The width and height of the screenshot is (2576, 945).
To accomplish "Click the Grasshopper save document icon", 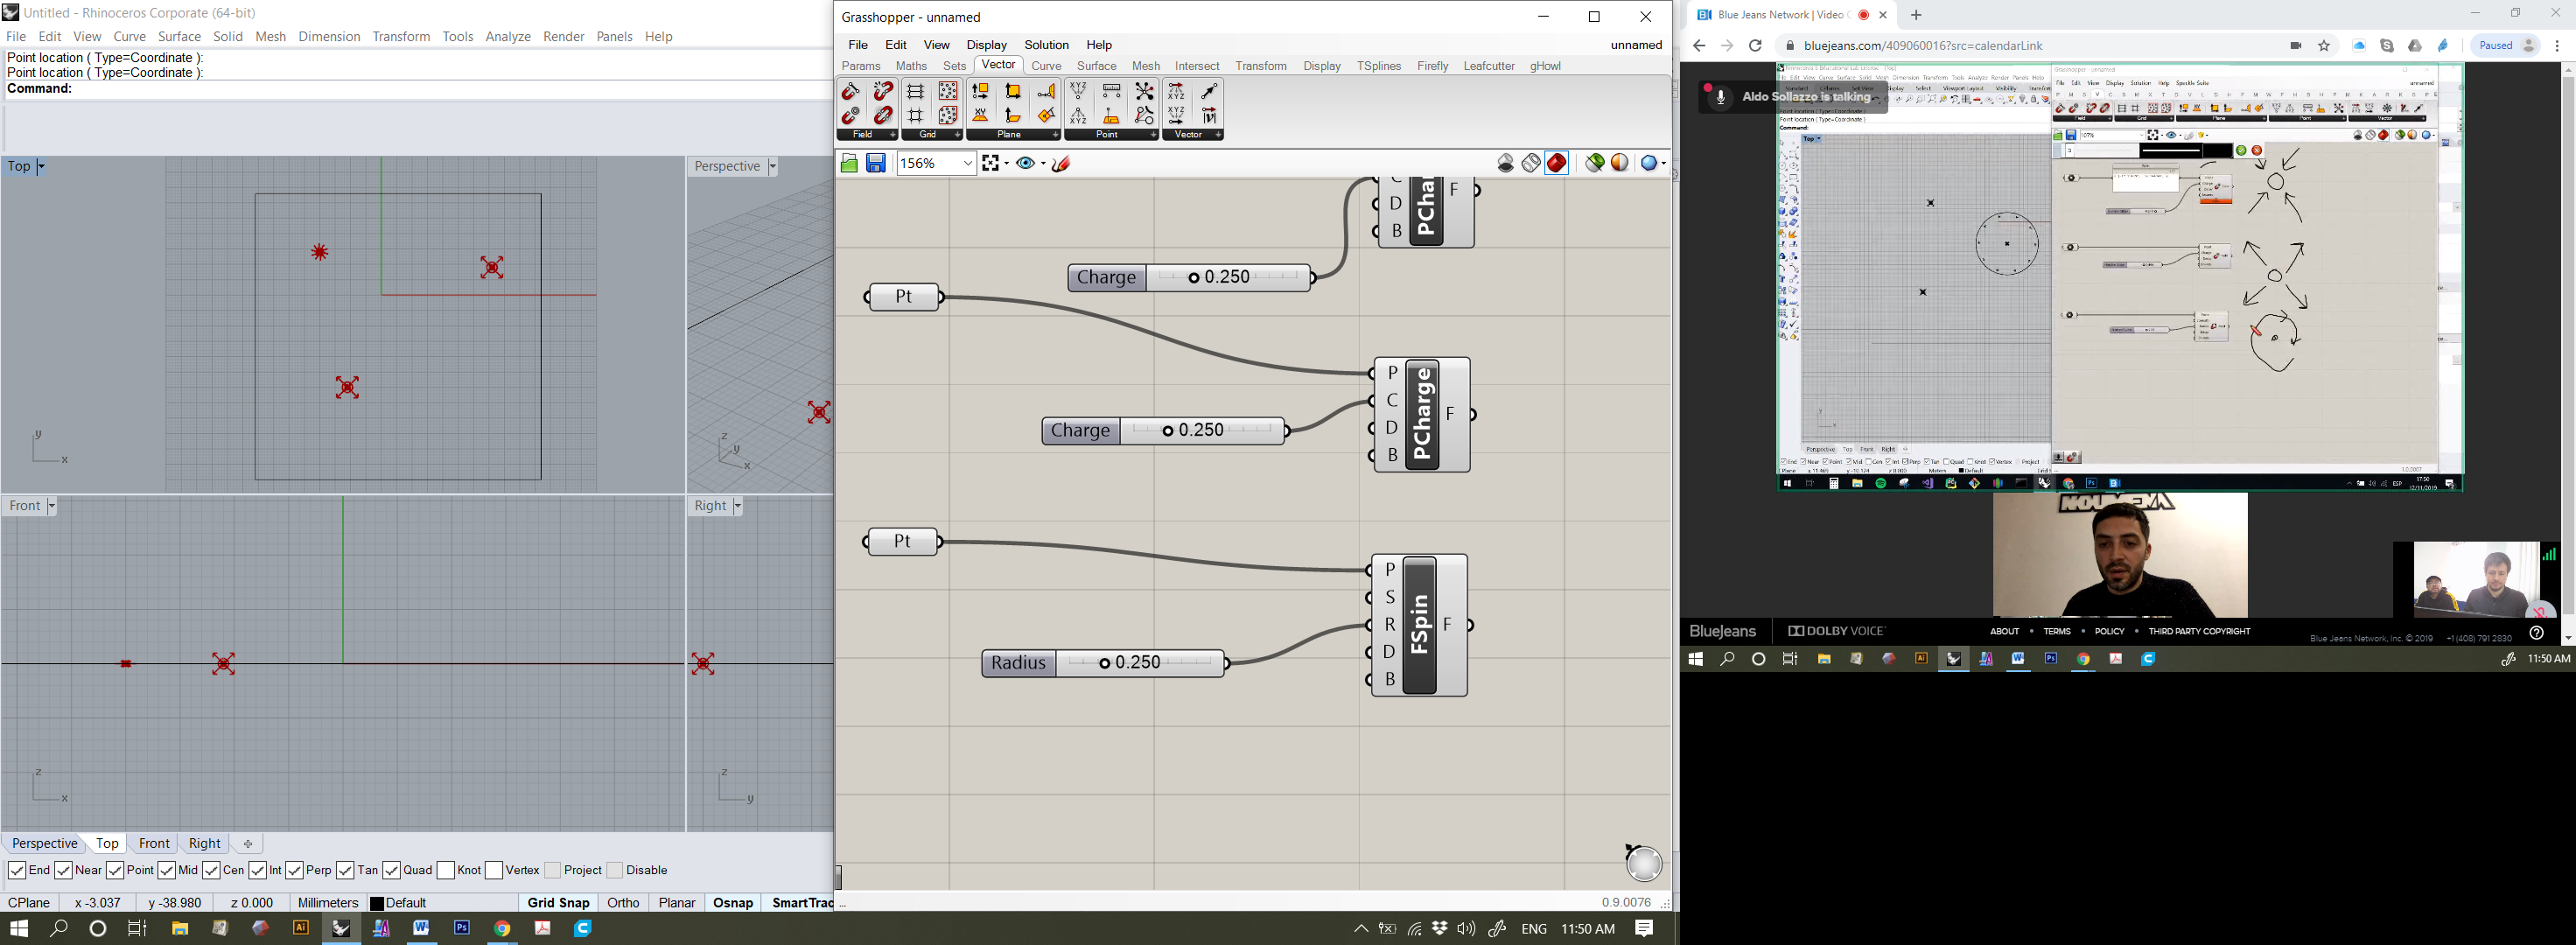I will point(876,163).
